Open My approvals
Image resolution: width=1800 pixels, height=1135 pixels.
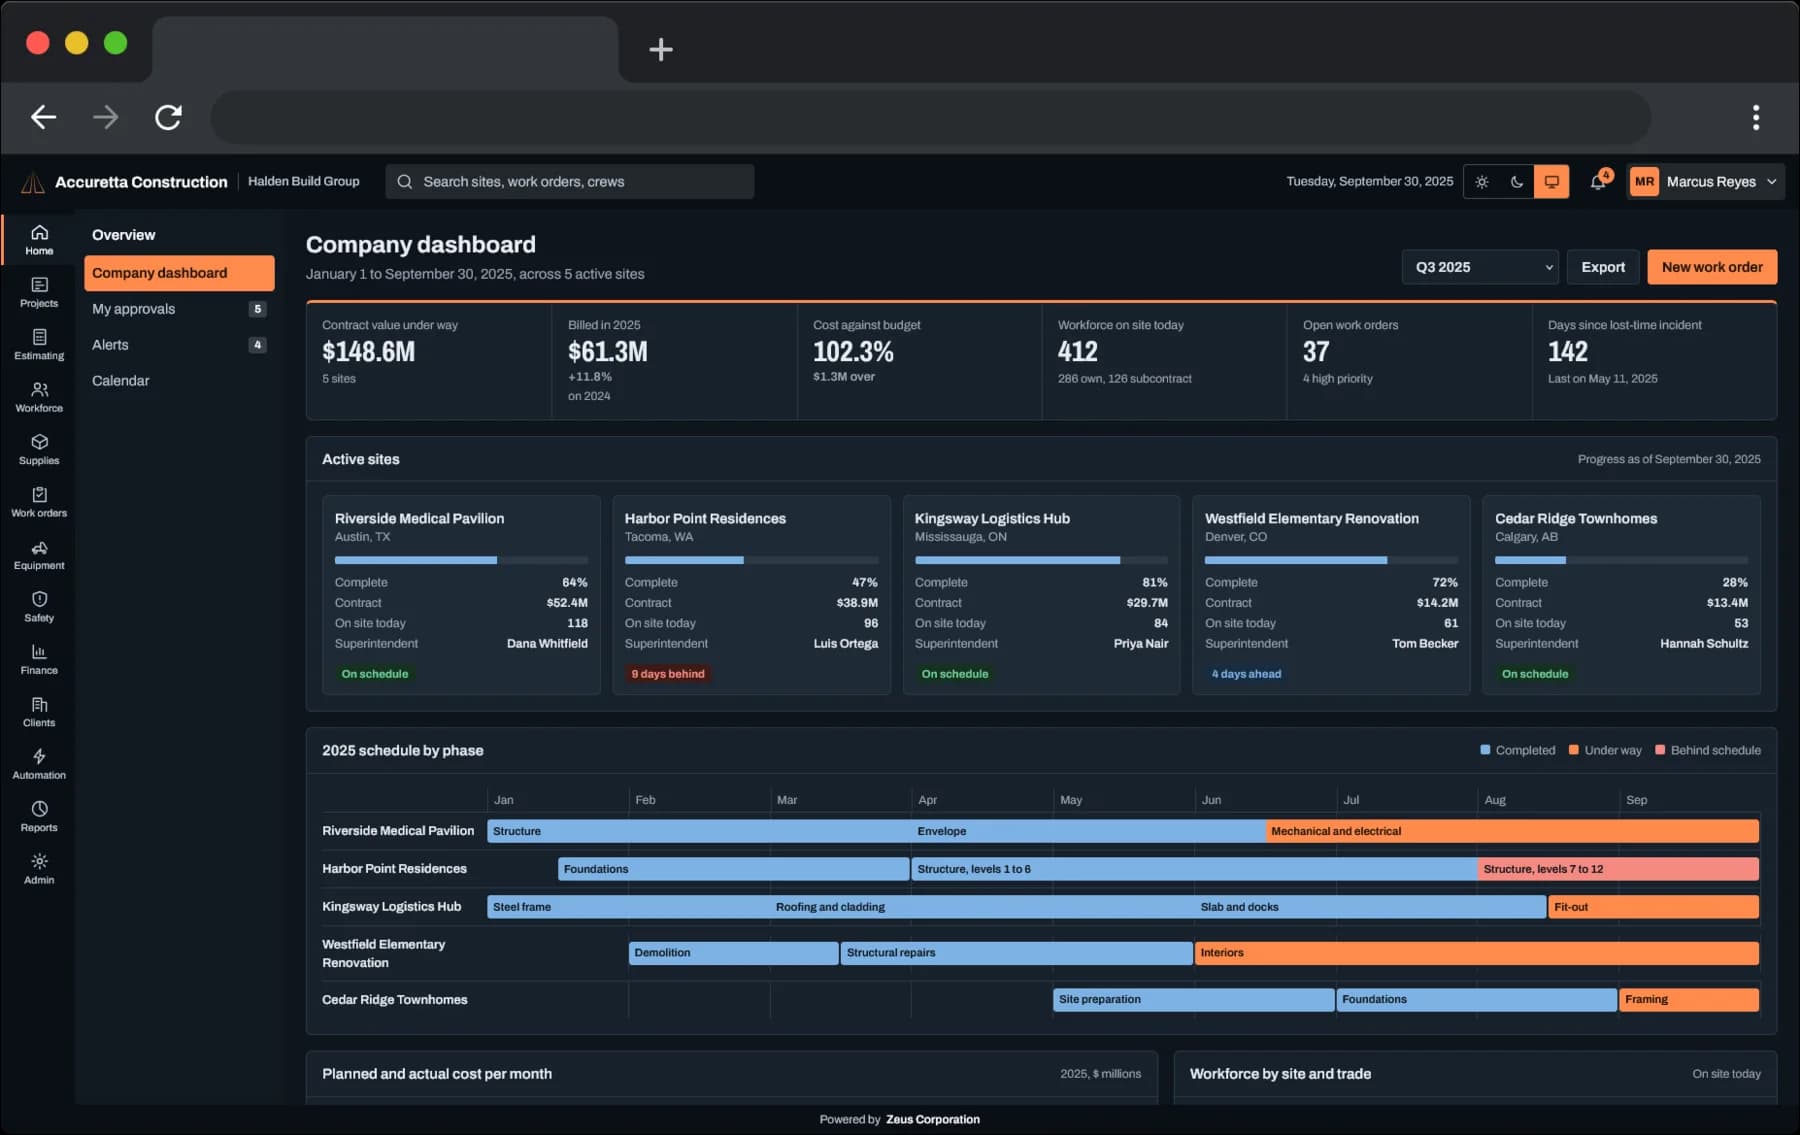click(x=179, y=309)
